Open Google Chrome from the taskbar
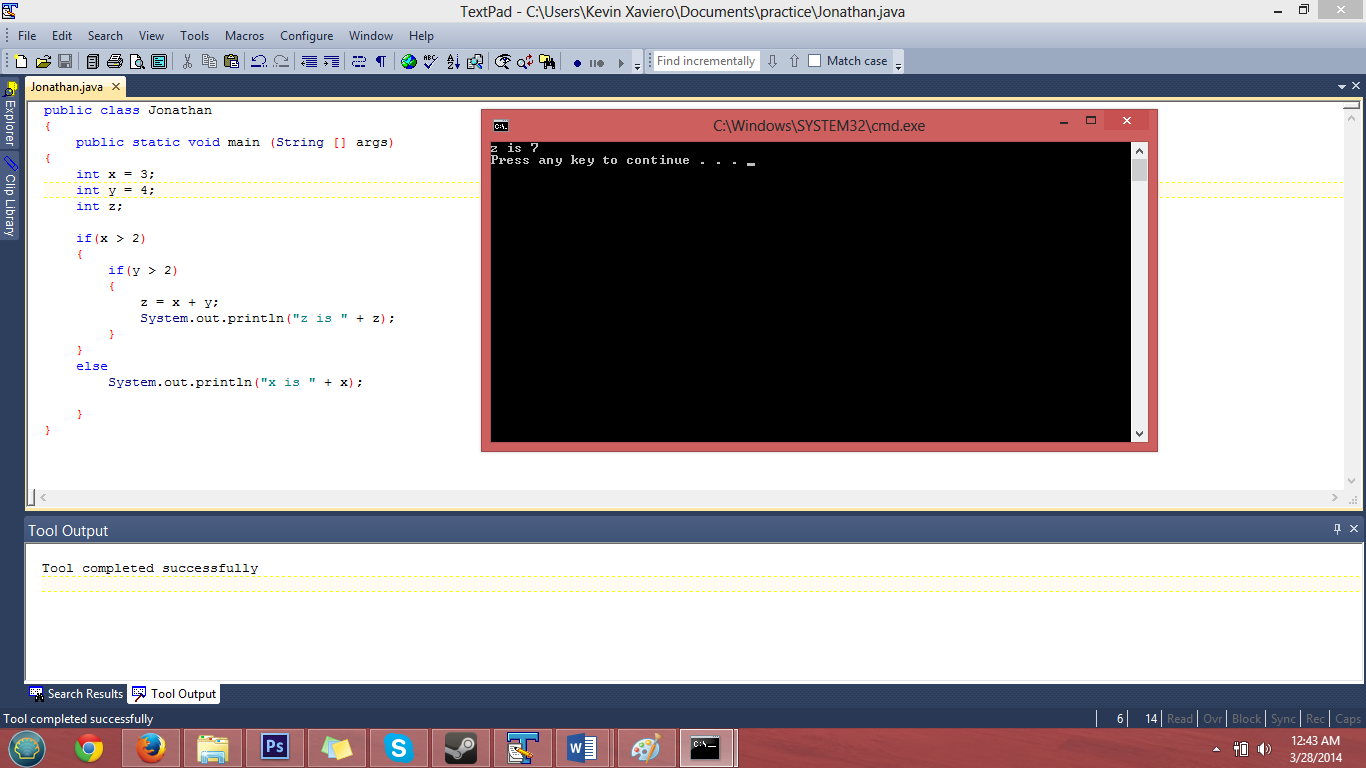 89,747
